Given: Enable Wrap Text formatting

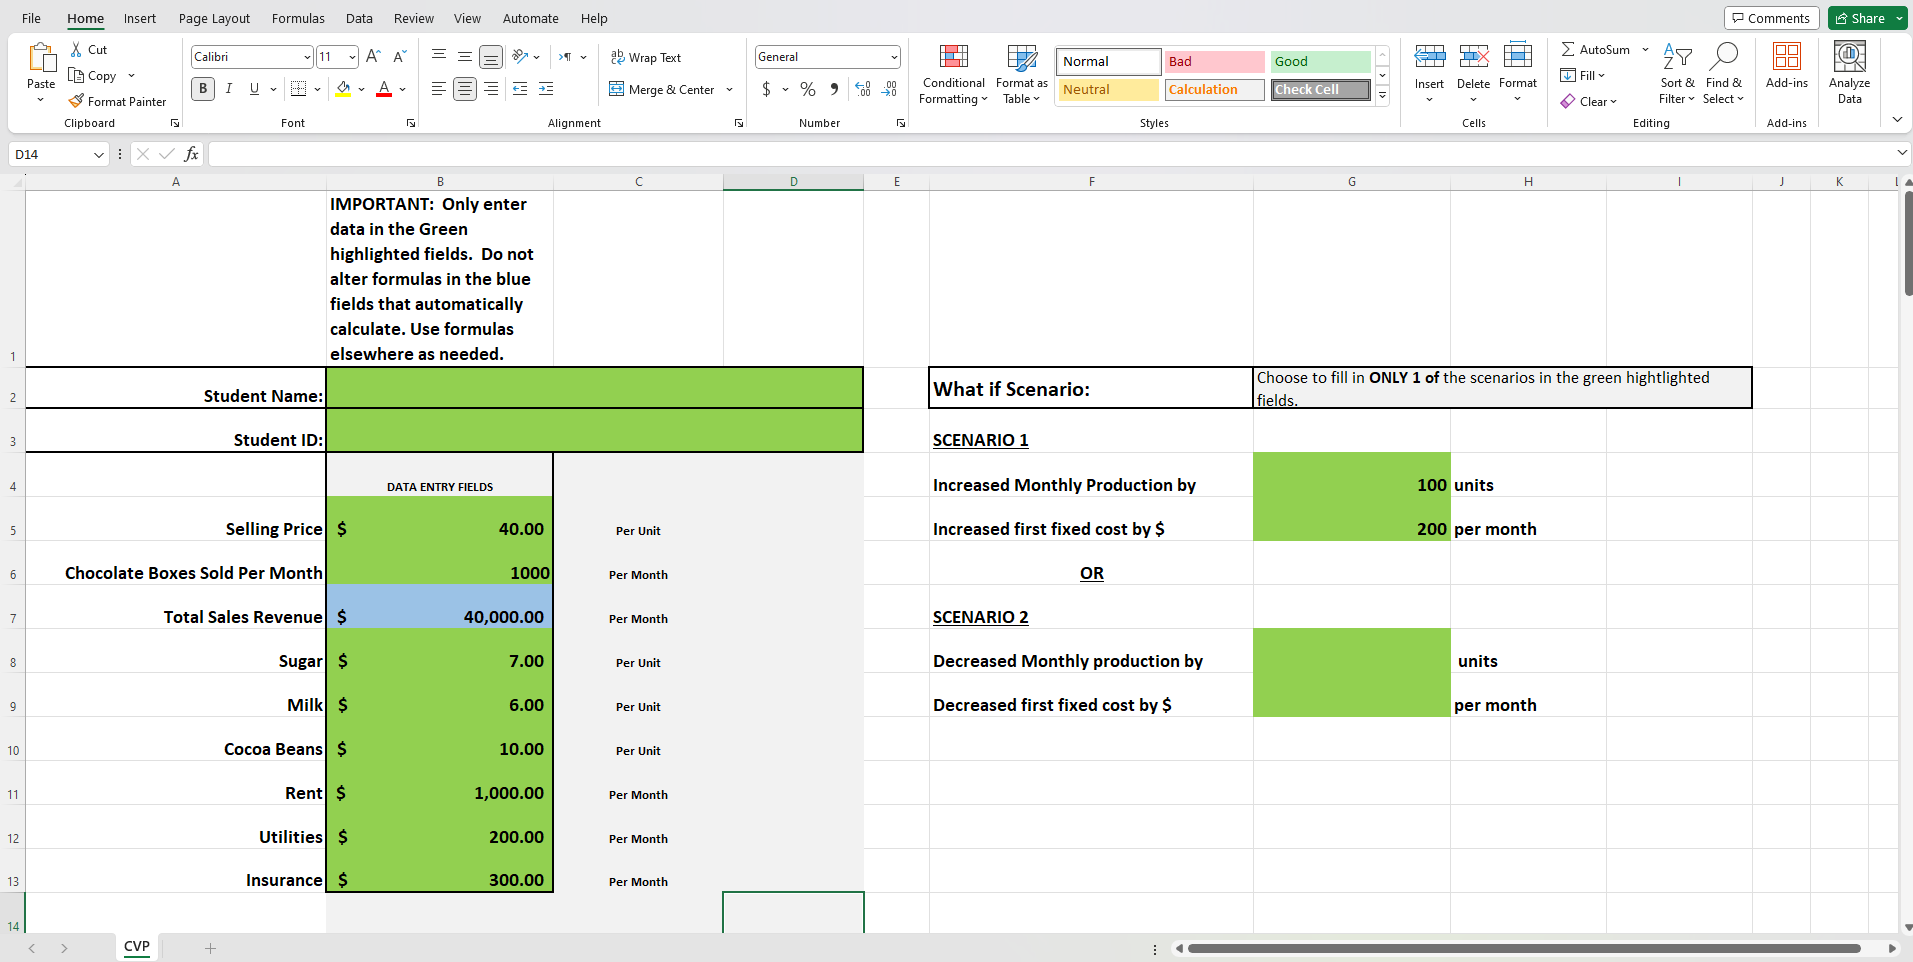Looking at the screenshot, I should coord(646,57).
